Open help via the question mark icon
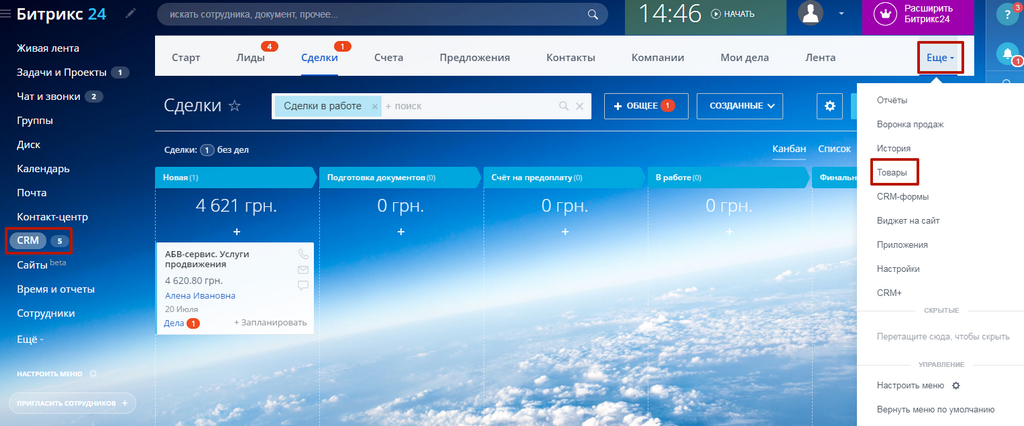The image size is (1024, 426). click(x=1007, y=16)
